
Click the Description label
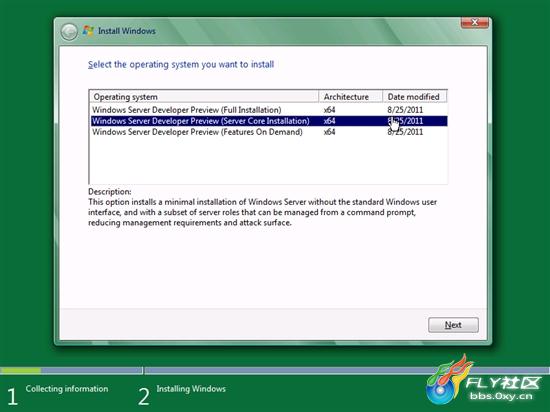(x=109, y=192)
